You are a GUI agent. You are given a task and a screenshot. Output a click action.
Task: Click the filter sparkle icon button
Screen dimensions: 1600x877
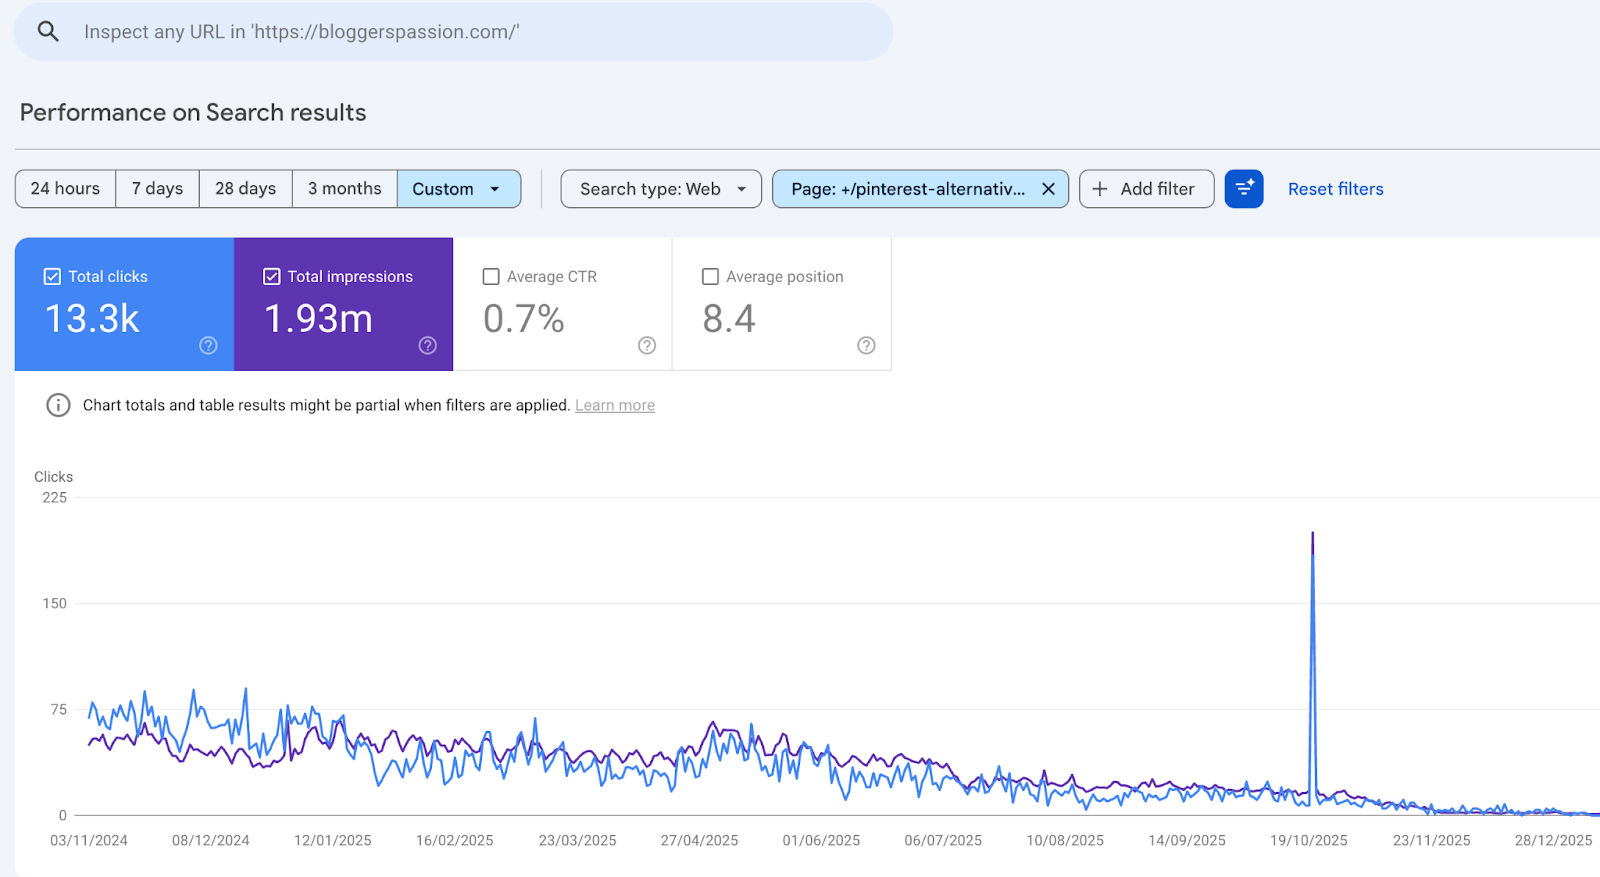pos(1244,189)
